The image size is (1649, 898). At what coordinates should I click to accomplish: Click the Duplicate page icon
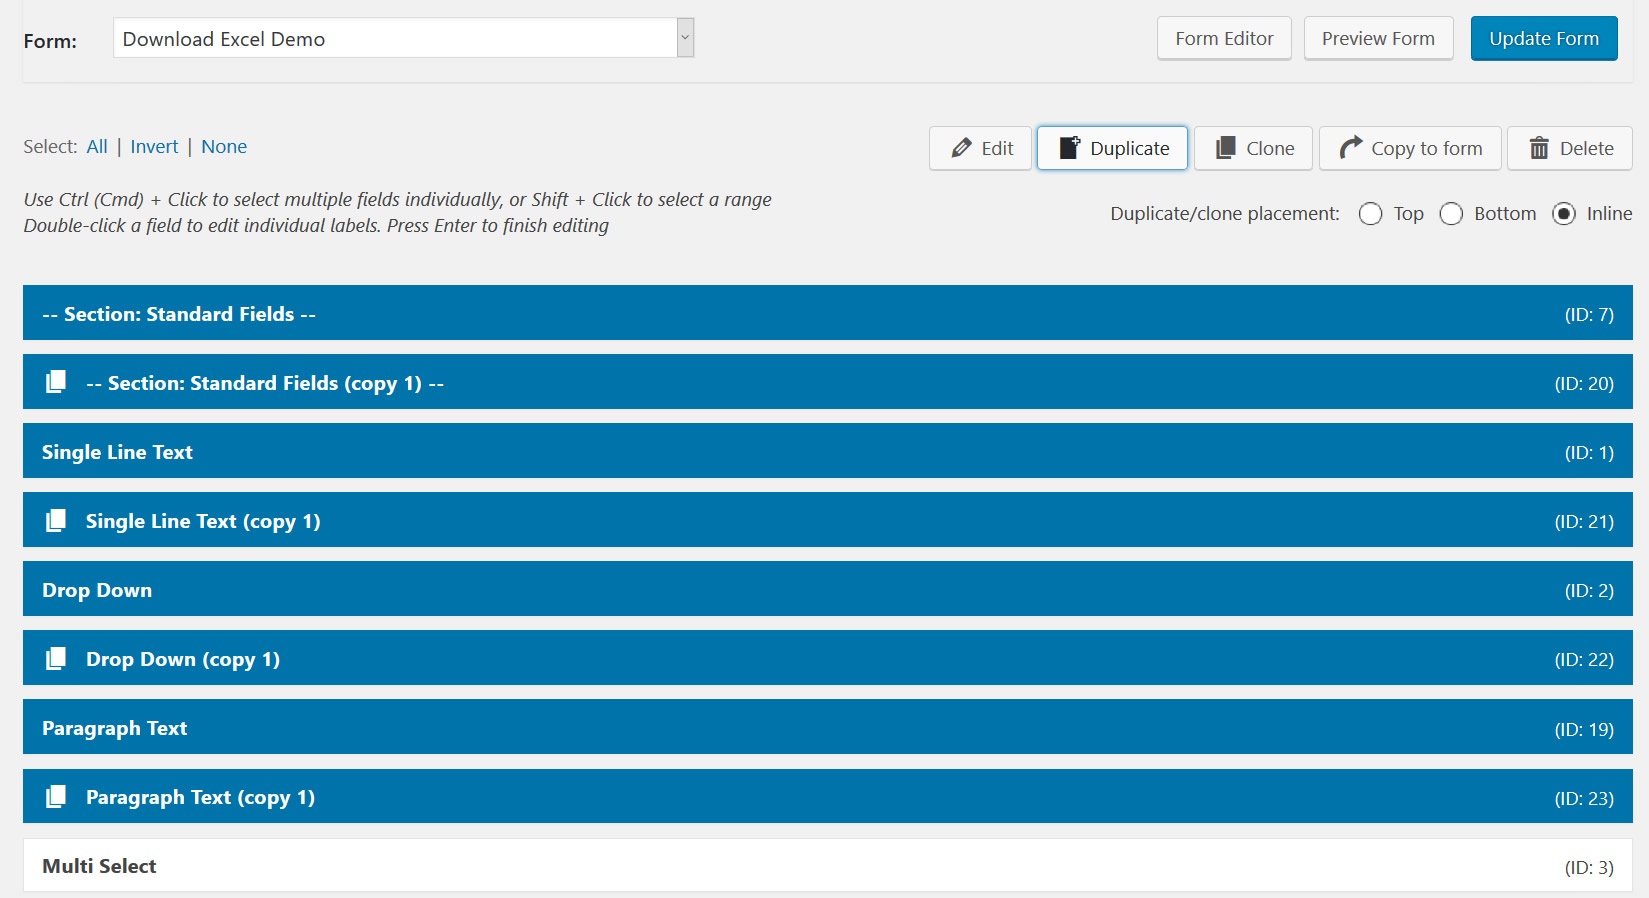[x=1069, y=148]
